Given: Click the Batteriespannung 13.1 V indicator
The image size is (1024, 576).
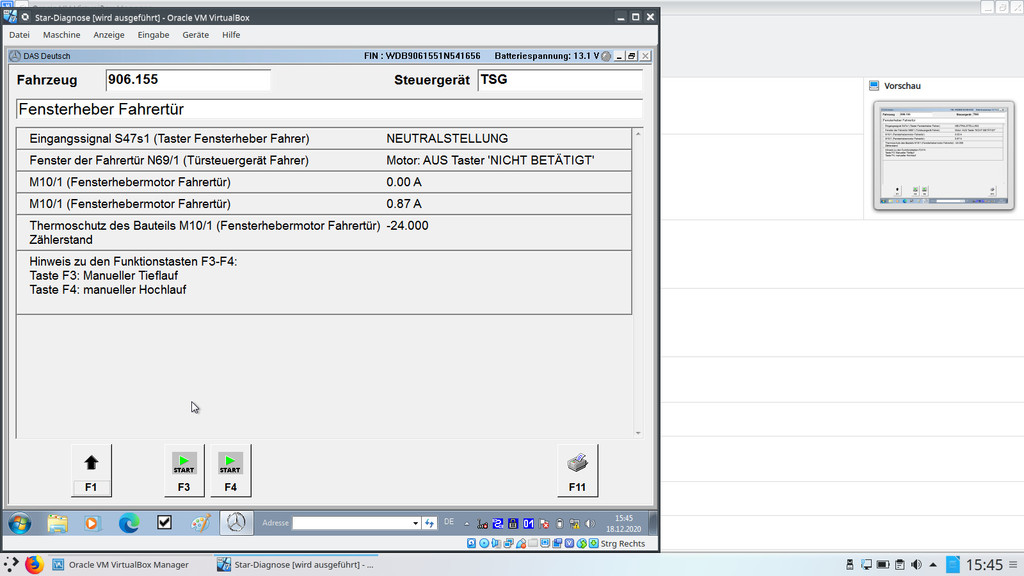Looking at the screenshot, I should (547, 56).
